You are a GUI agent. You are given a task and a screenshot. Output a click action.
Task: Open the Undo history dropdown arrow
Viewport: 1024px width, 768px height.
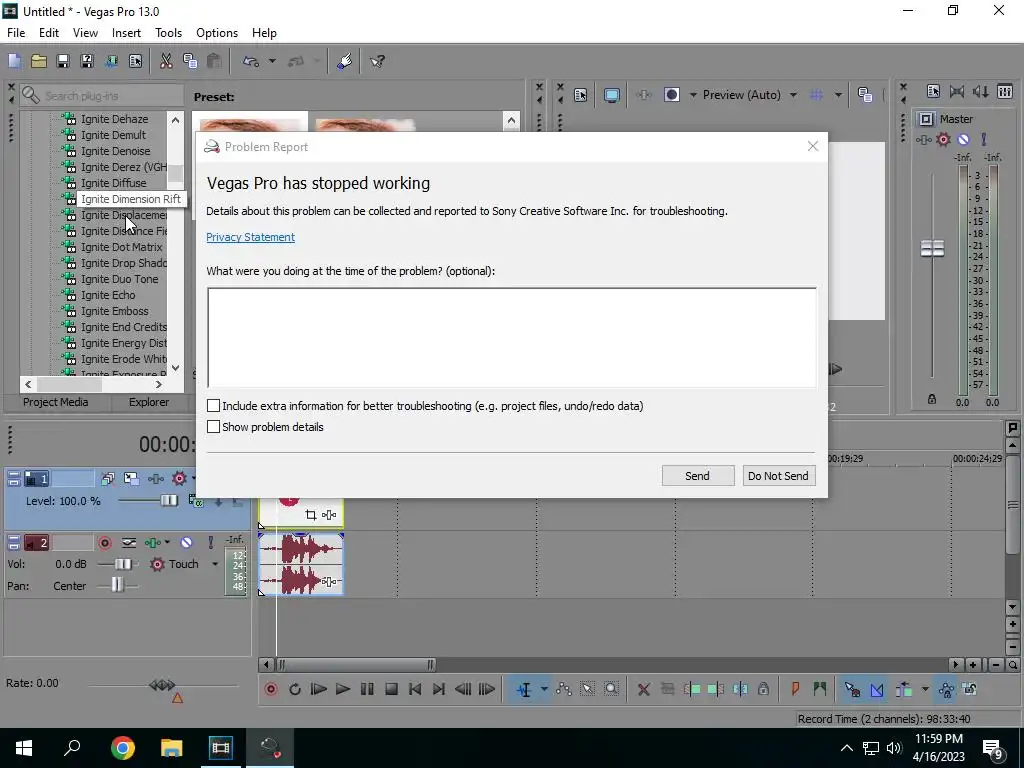(x=272, y=61)
